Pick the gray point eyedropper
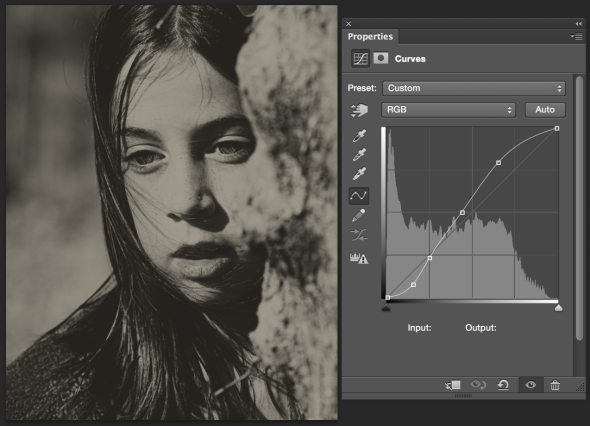 (359, 155)
